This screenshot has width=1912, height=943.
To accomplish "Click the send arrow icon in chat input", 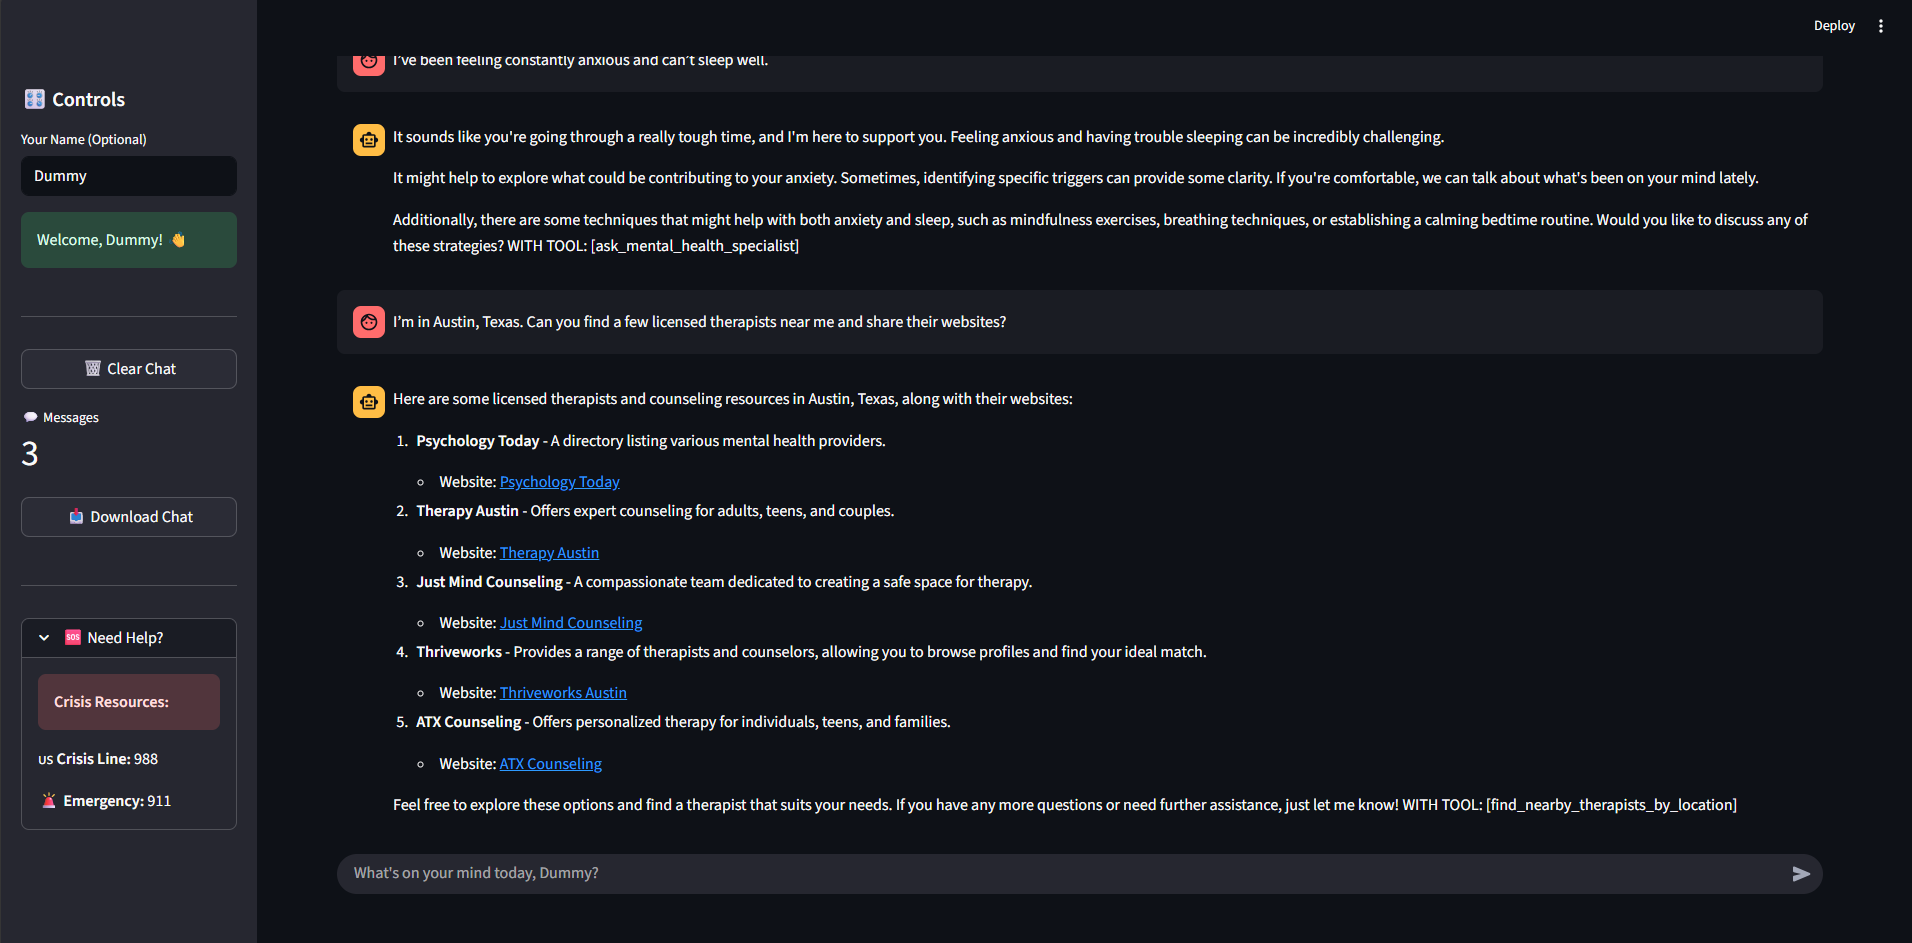I will 1800,874.
